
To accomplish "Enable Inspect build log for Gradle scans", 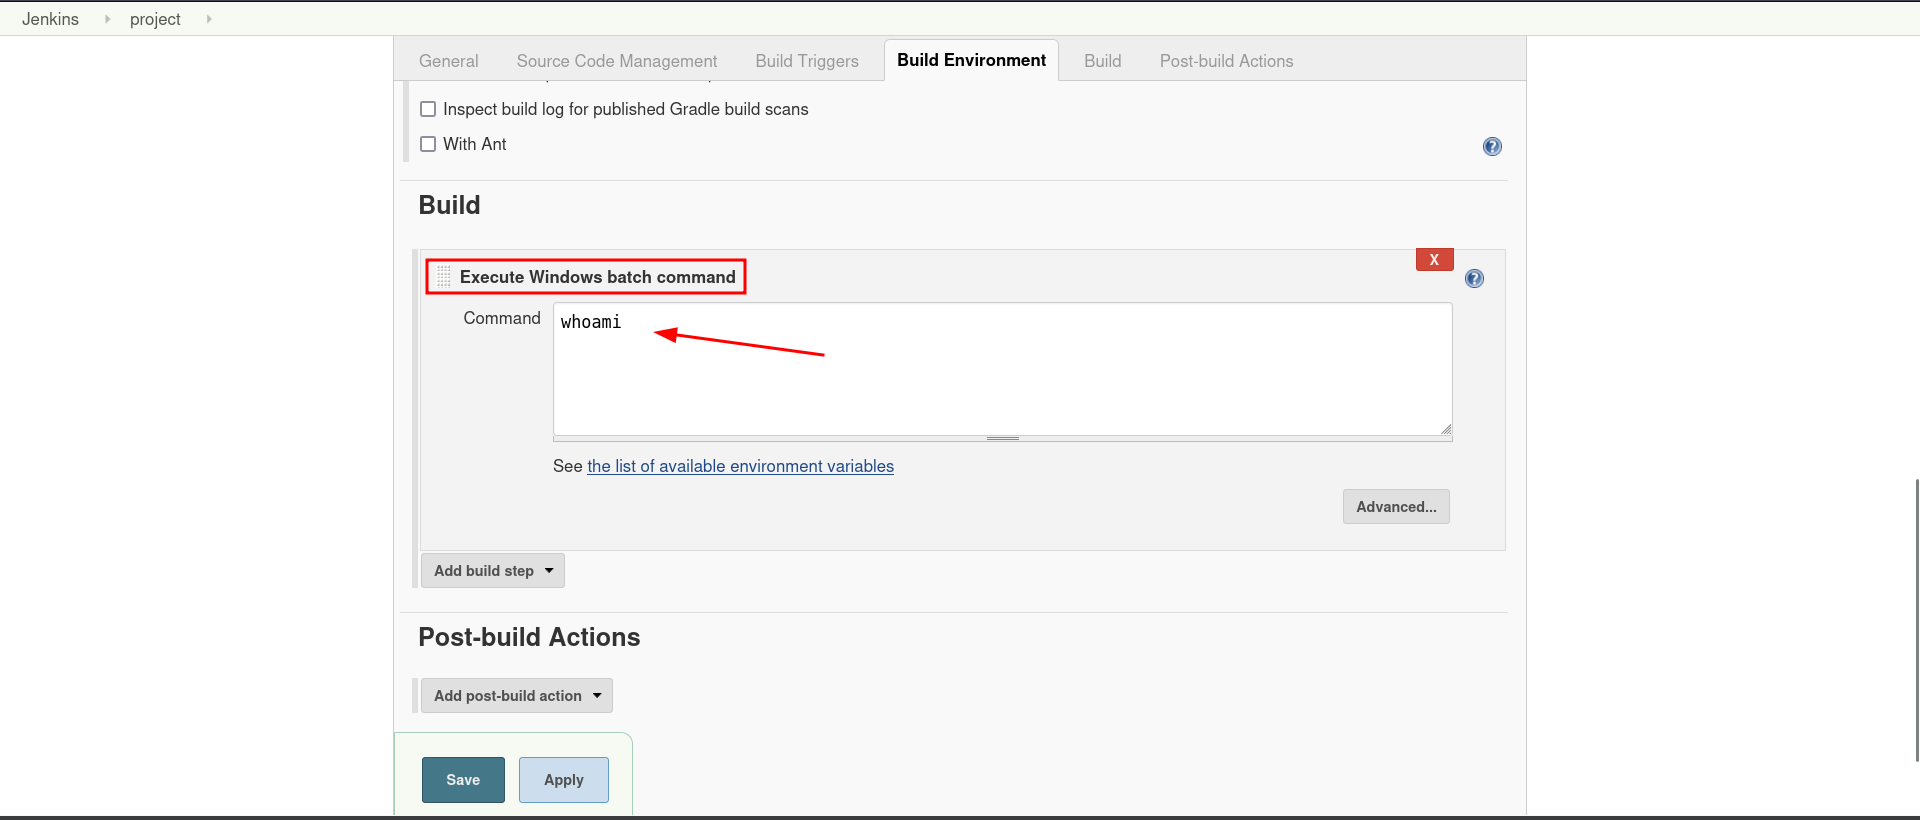I will pos(428,109).
